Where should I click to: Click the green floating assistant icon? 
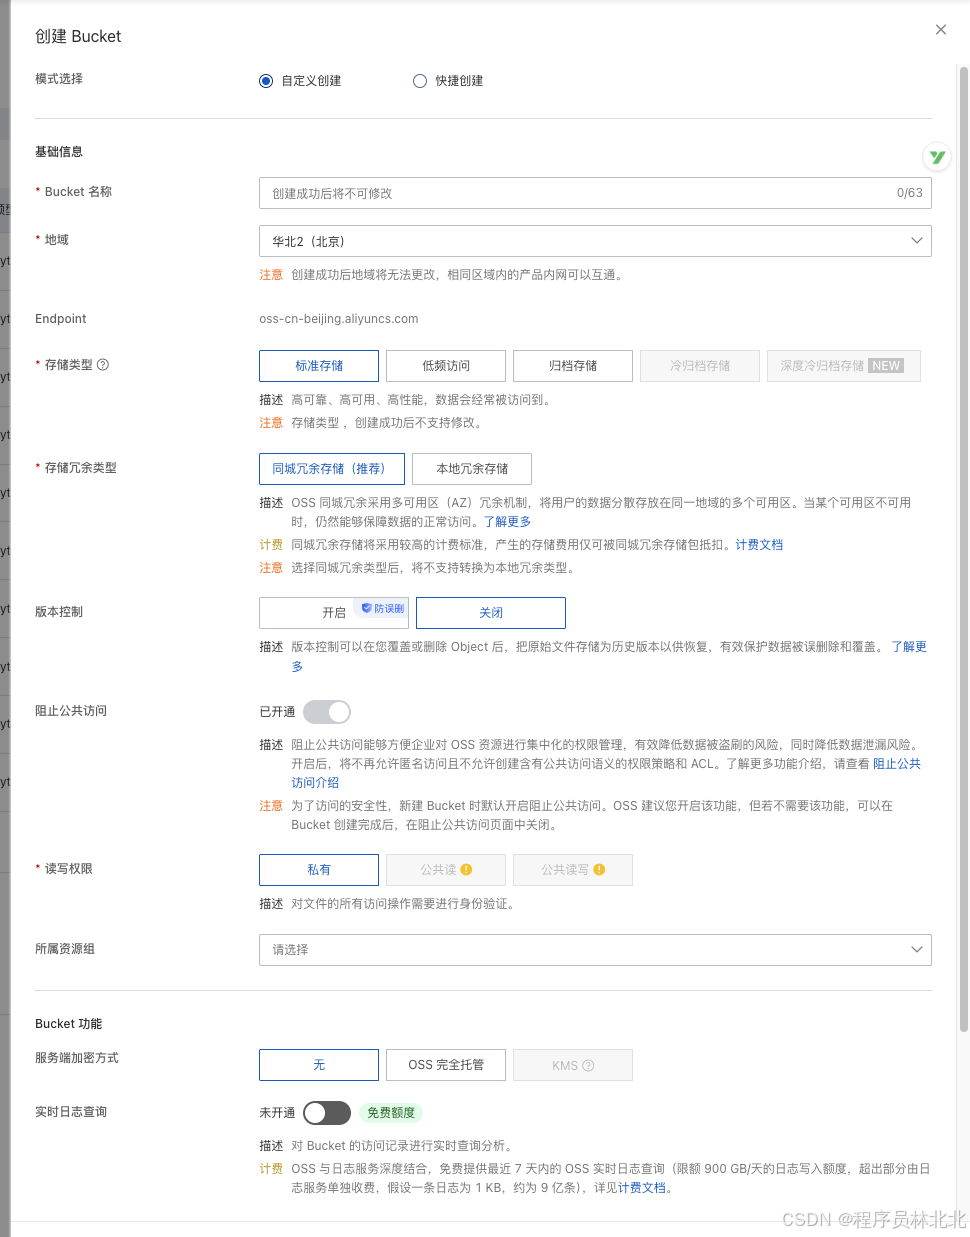(x=937, y=157)
